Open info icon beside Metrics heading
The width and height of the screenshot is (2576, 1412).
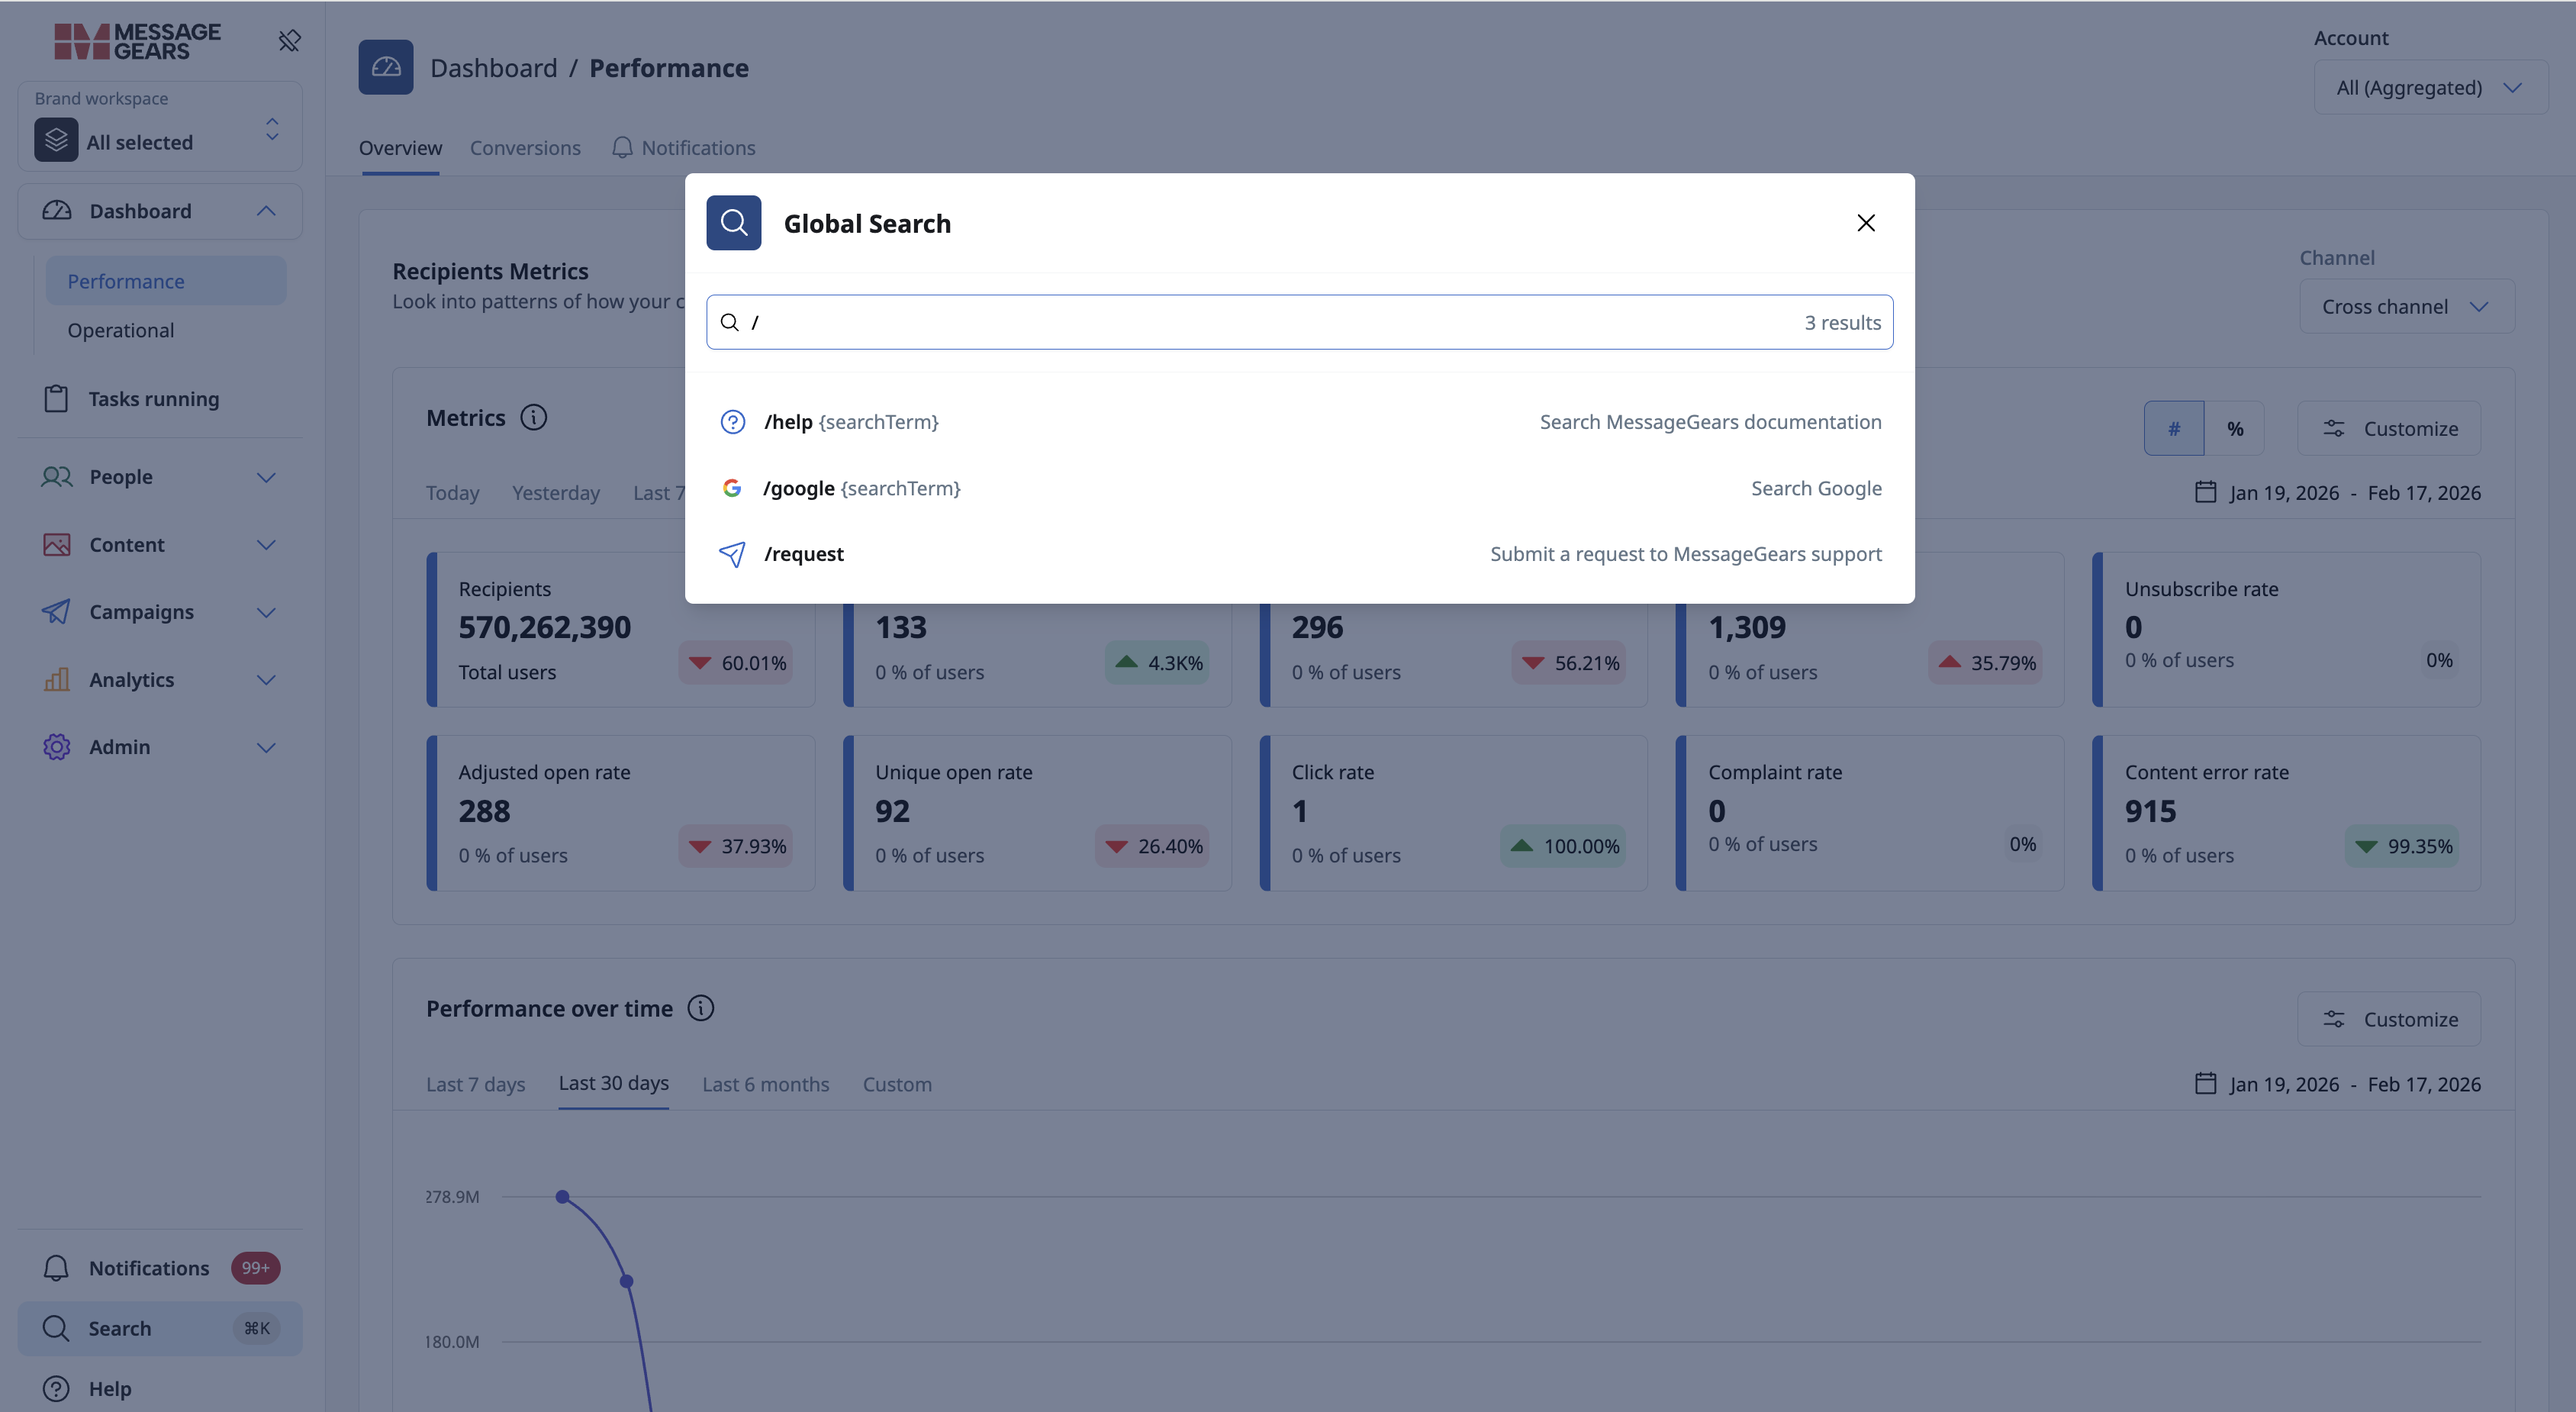pyautogui.click(x=534, y=418)
